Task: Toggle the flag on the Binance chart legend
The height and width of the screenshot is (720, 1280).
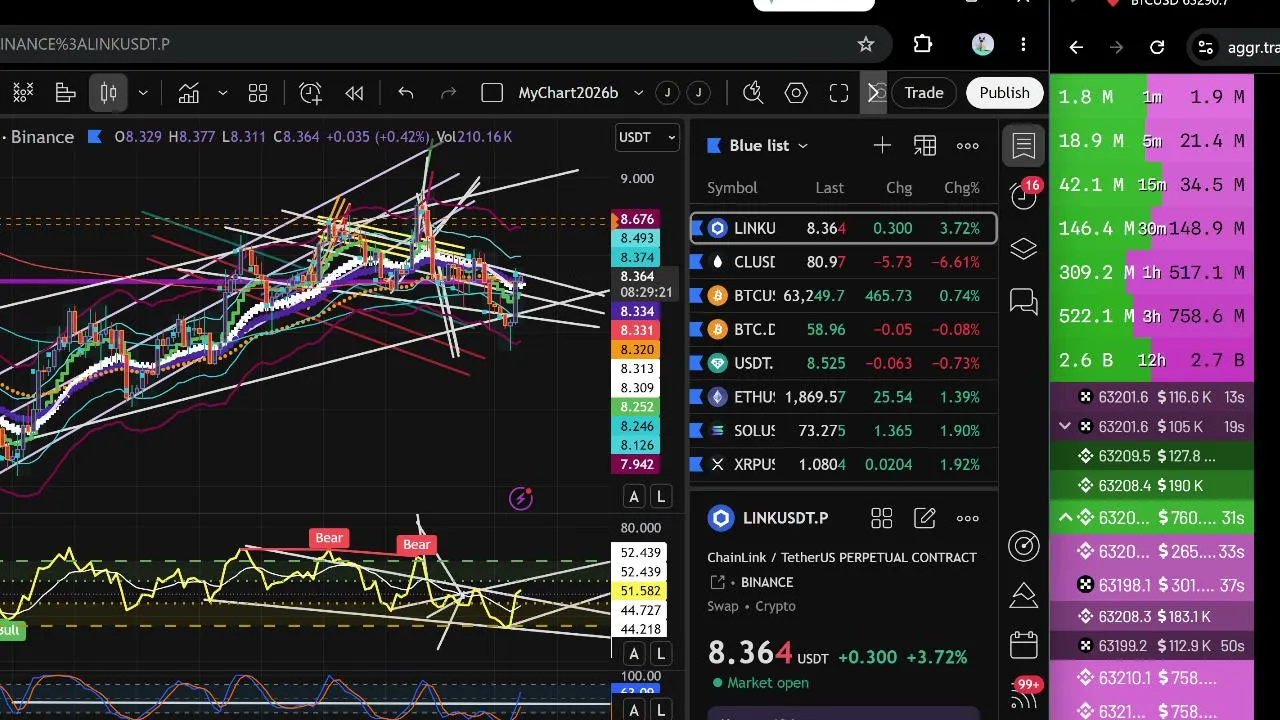Action: click(95, 137)
